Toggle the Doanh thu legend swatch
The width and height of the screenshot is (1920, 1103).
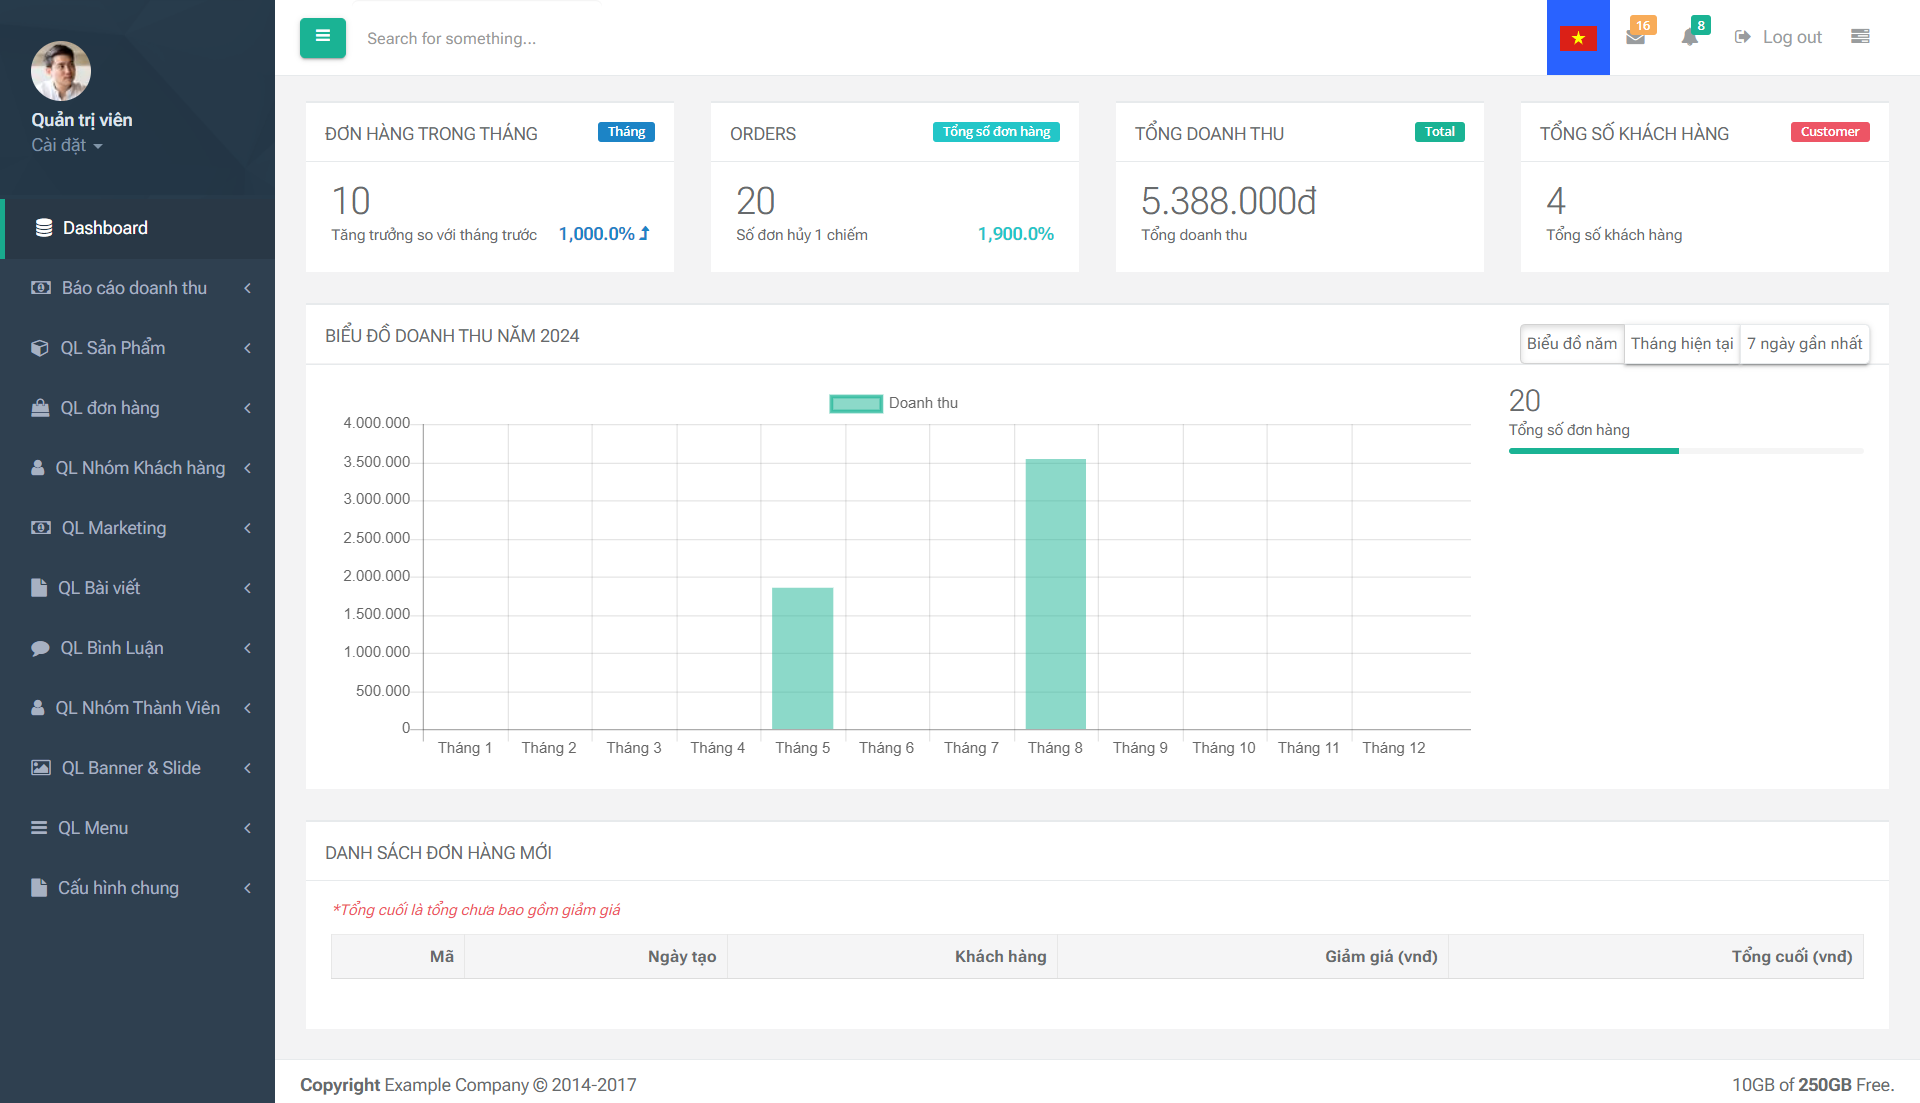(856, 403)
